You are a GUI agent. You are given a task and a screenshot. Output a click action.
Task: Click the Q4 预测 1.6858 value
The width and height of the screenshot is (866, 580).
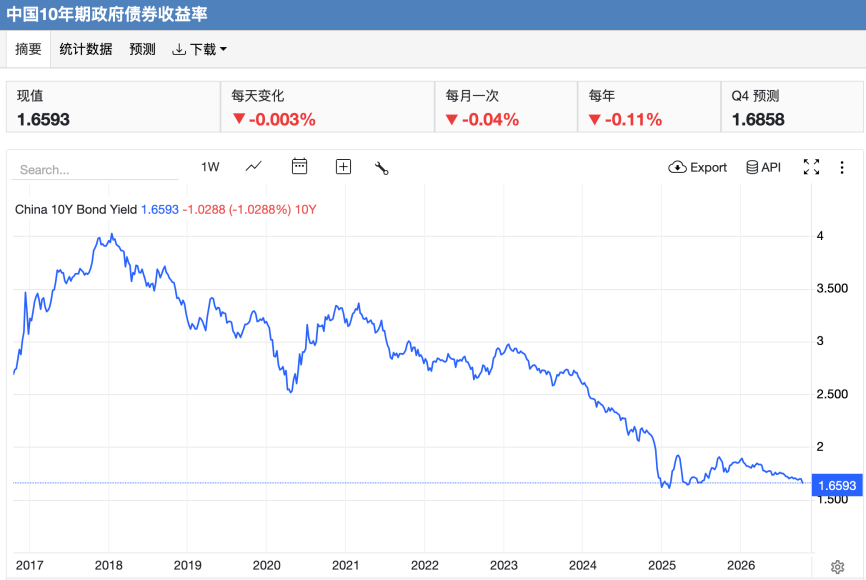758,119
